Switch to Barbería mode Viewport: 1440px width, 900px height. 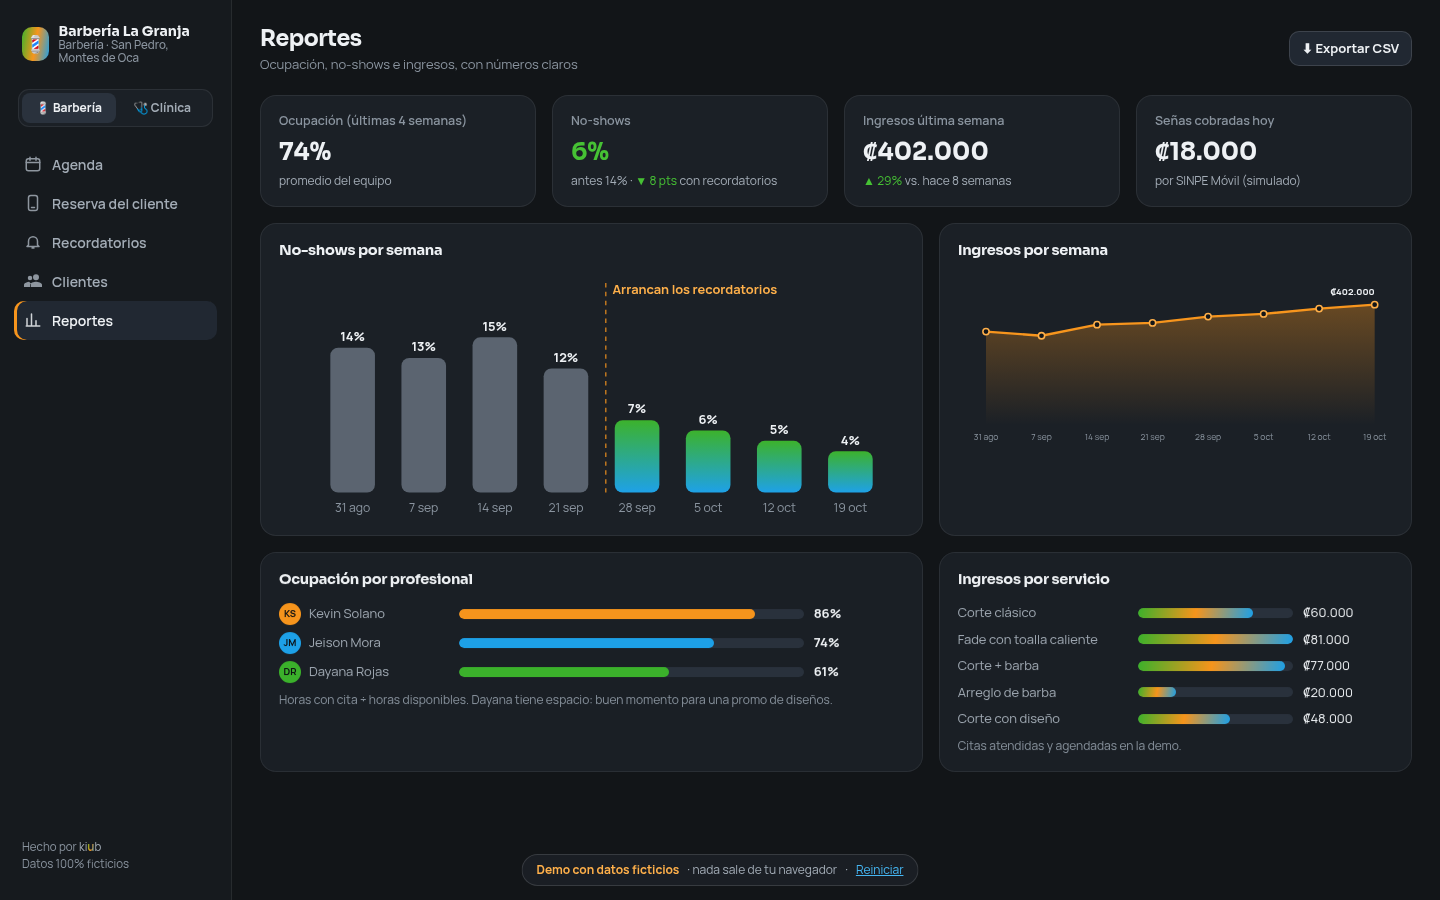pyautogui.click(x=69, y=108)
